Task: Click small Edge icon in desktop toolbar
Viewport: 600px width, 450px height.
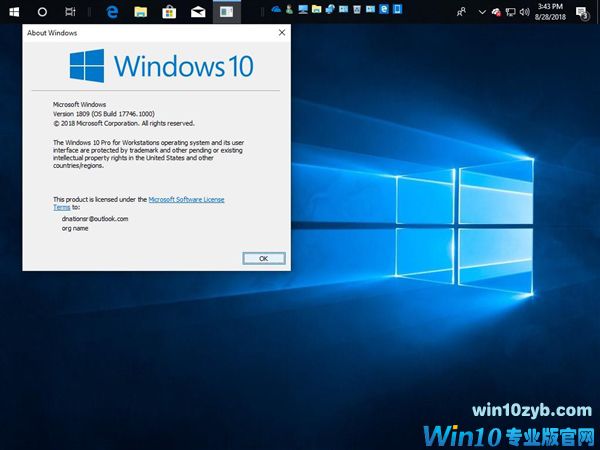Action: click(x=384, y=9)
